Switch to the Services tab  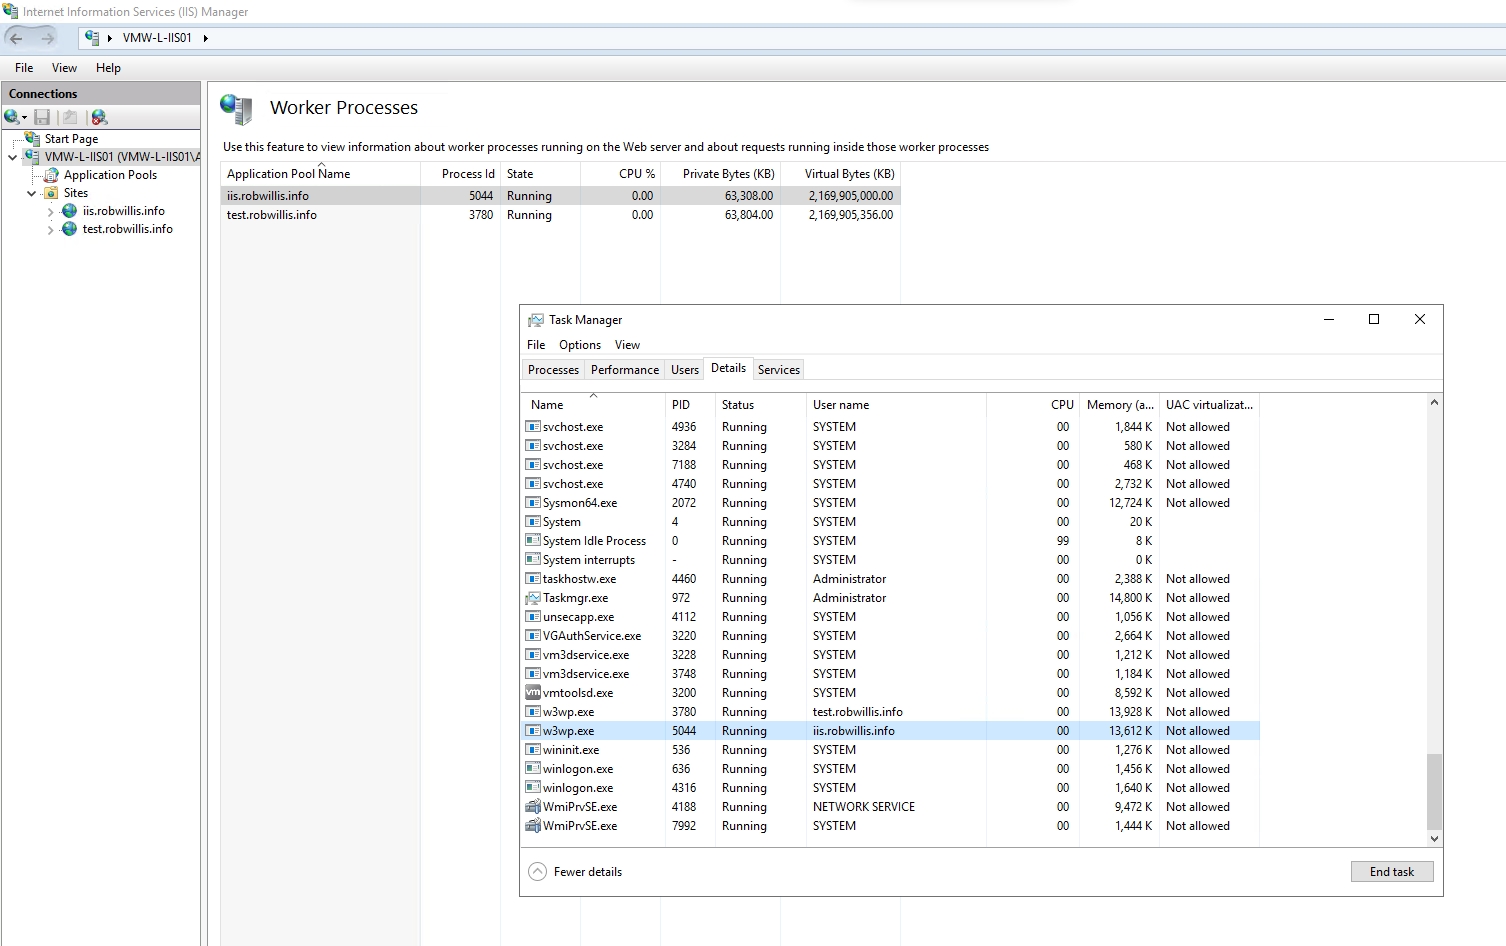pyautogui.click(x=779, y=370)
